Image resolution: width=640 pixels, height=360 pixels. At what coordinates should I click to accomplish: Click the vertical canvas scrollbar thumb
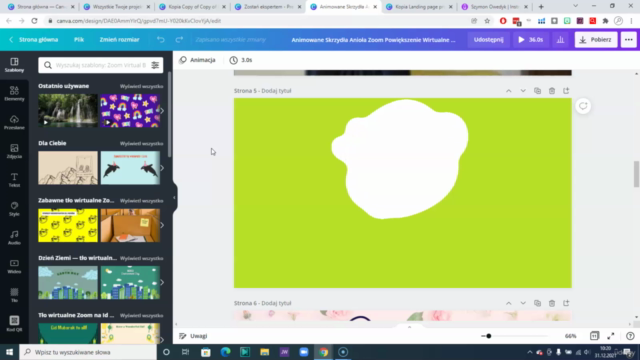636,173
